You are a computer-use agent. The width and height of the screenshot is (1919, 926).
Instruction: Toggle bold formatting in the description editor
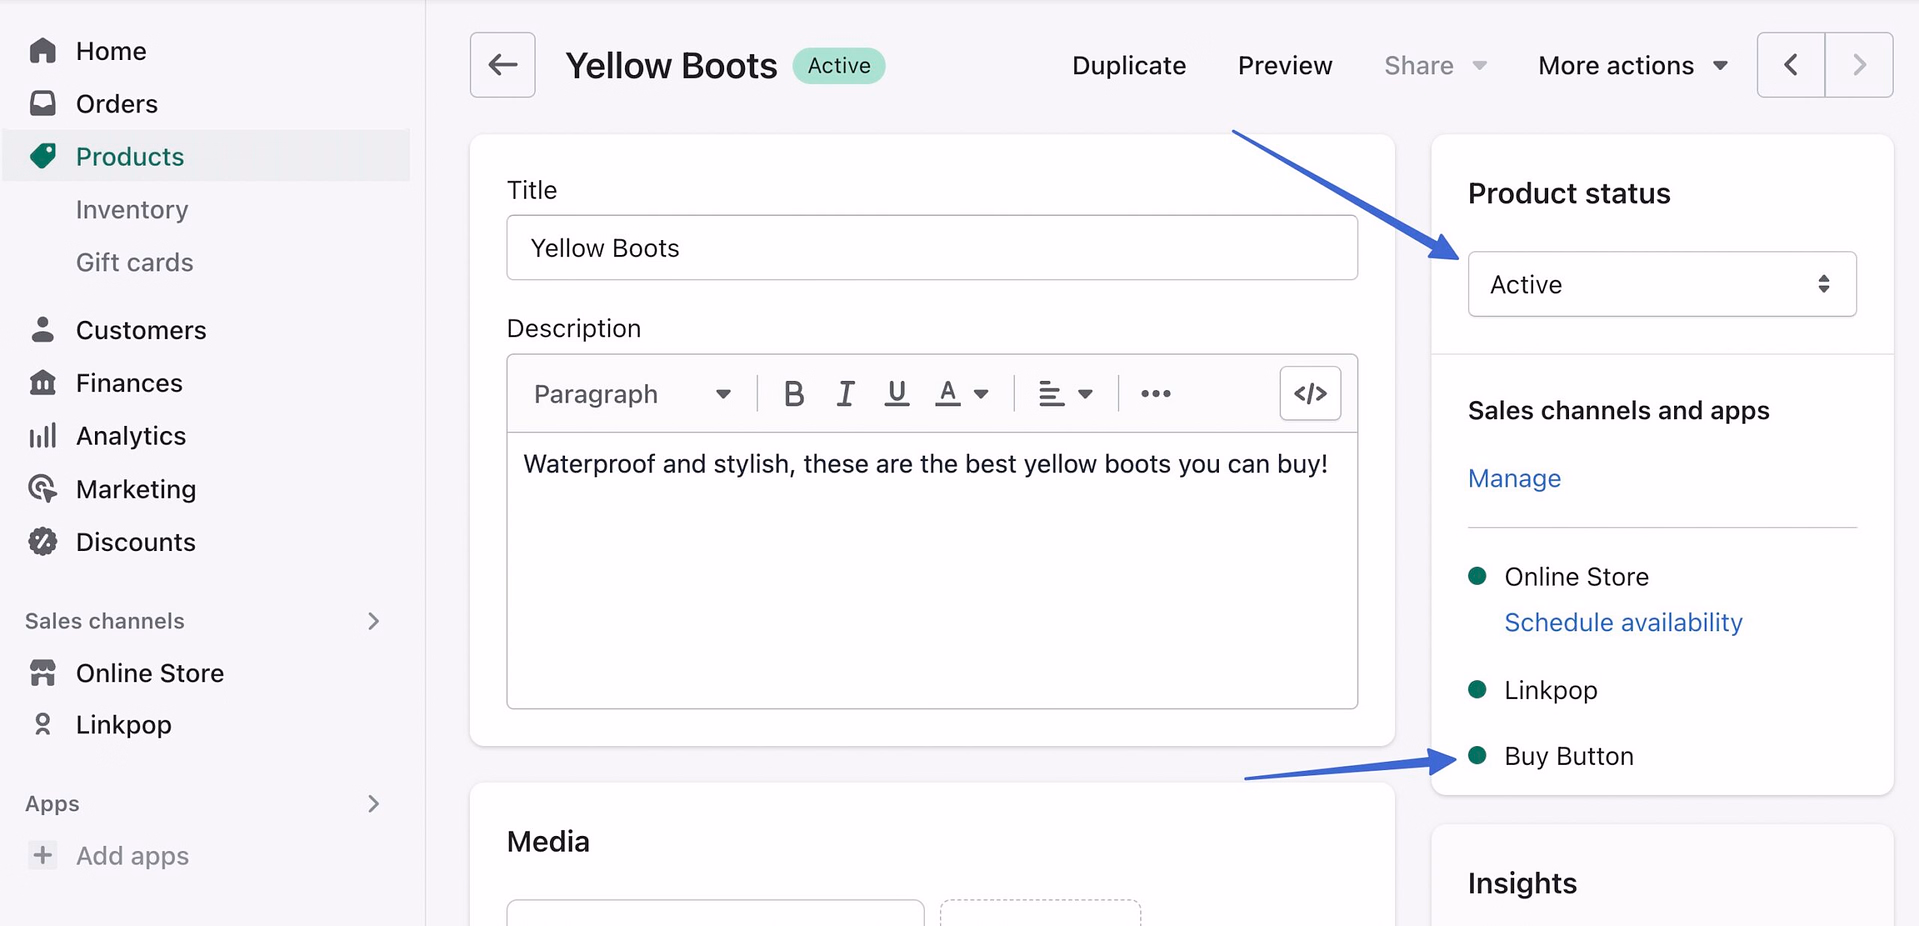click(793, 393)
